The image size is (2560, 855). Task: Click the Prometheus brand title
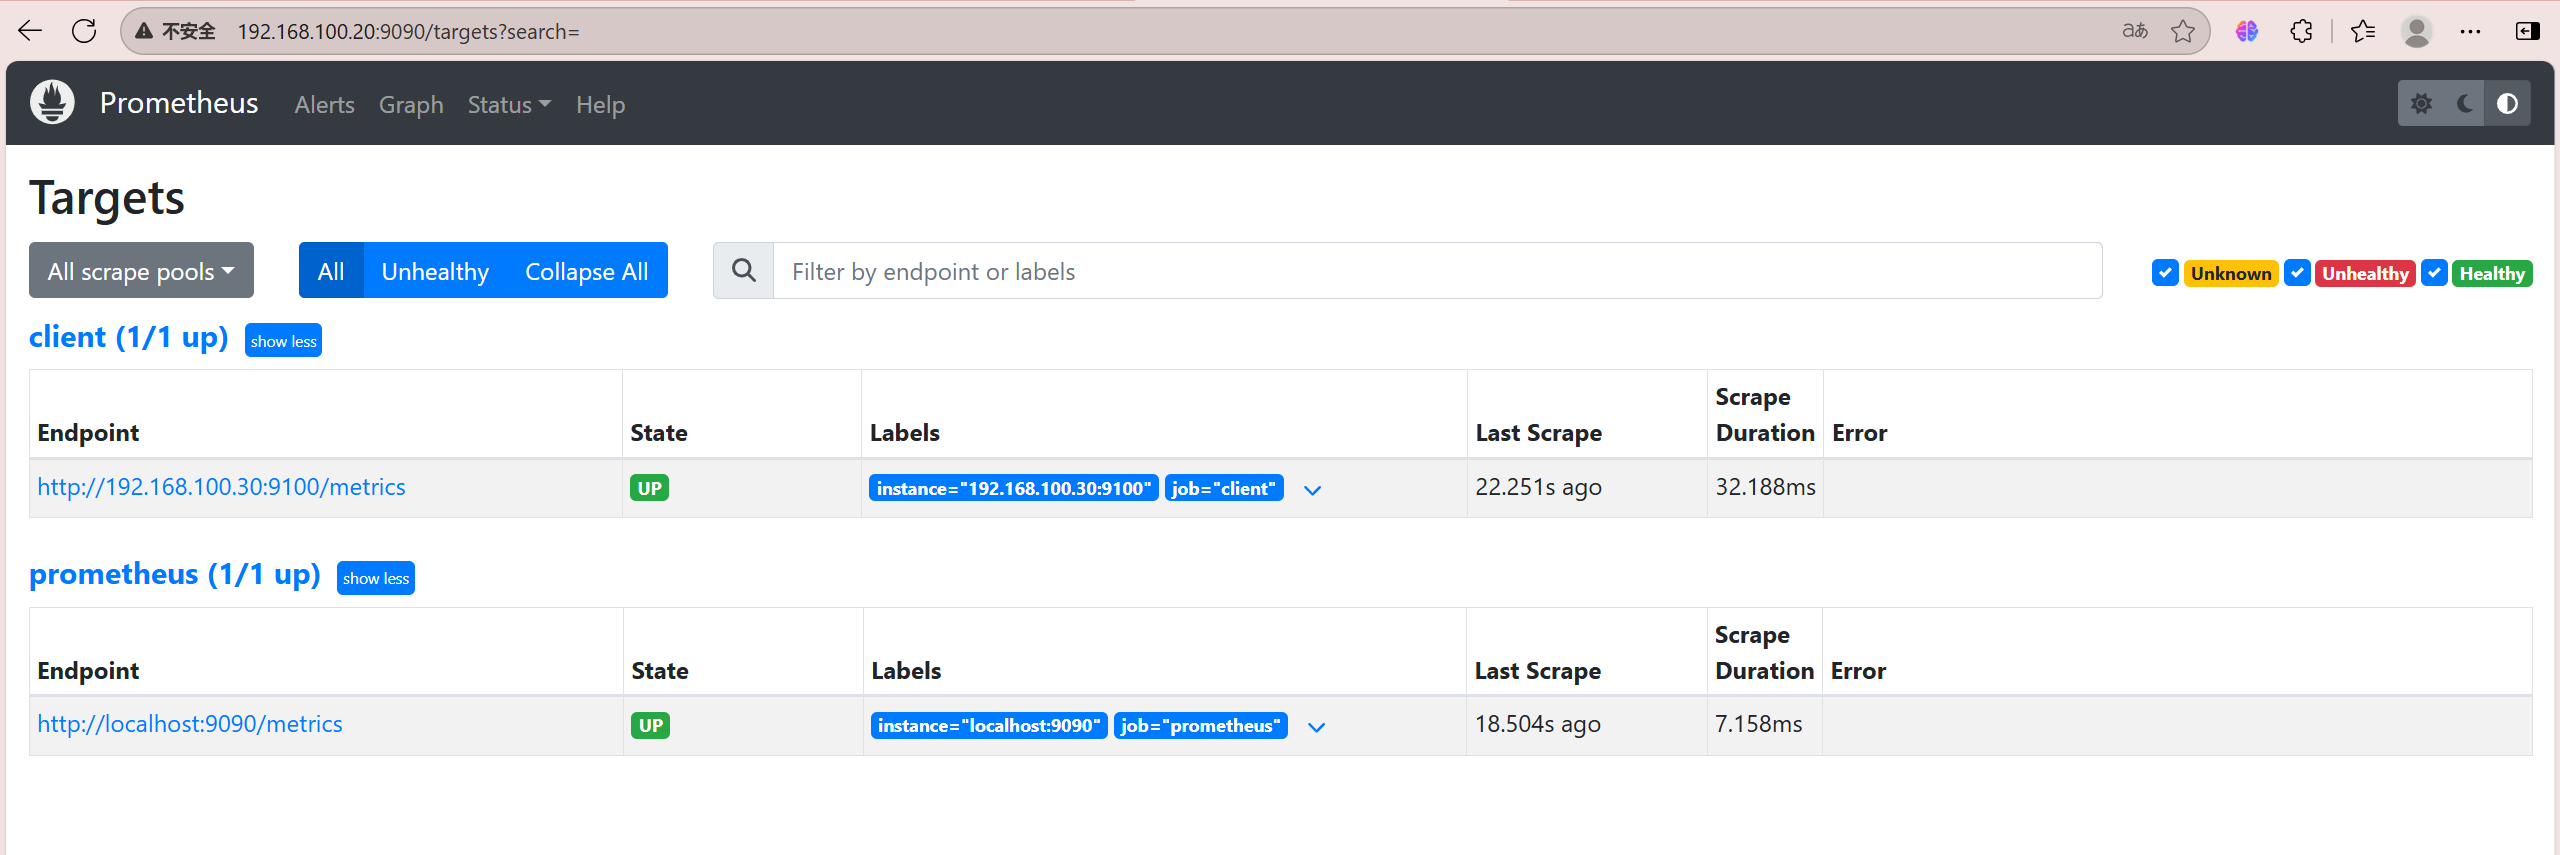179,103
